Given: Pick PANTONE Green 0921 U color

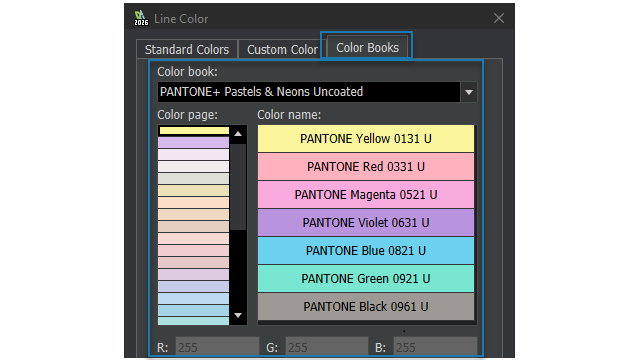Looking at the screenshot, I should click(366, 279).
